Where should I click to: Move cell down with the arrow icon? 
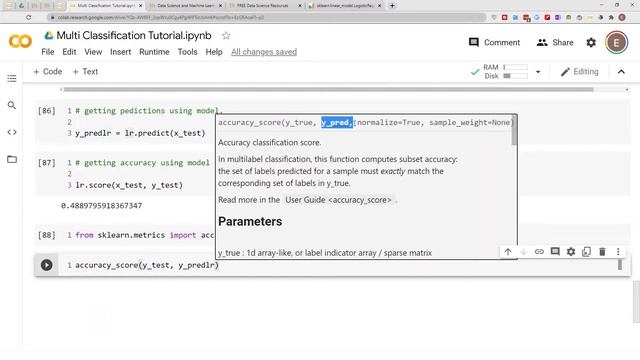coord(523,252)
